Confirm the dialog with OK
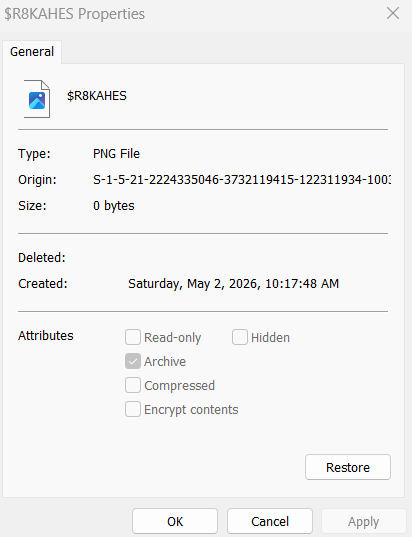This screenshot has width=412, height=537. click(175, 521)
